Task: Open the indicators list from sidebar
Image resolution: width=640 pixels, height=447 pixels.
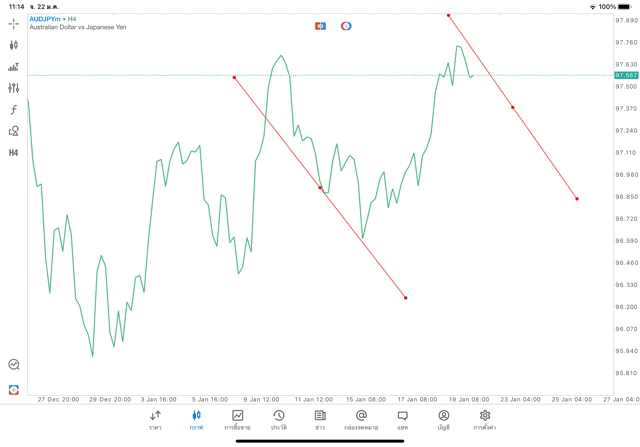Action: (14, 67)
